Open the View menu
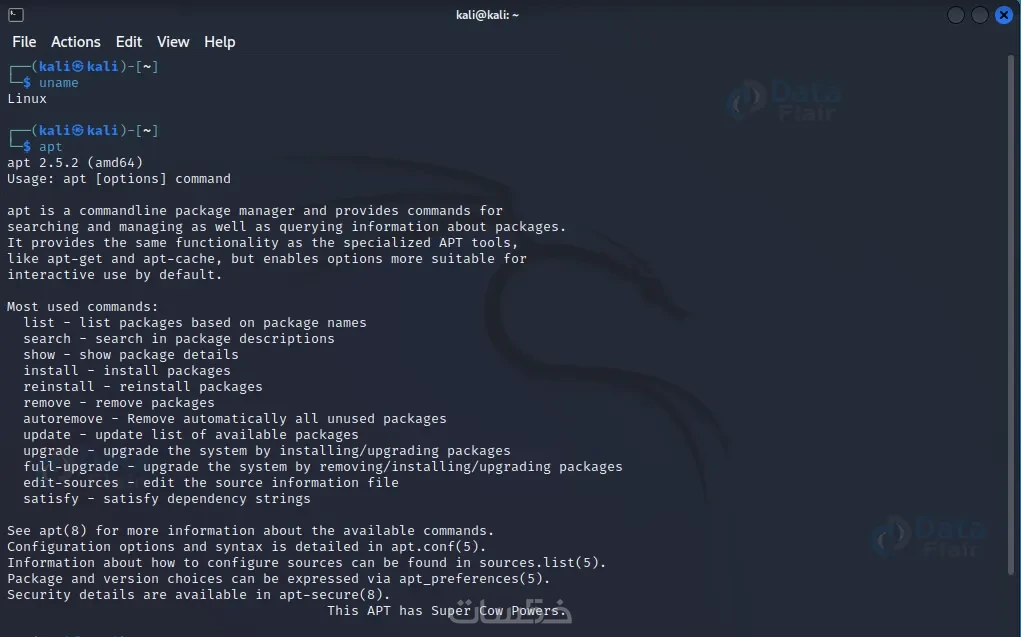The image size is (1021, 637). coord(173,42)
